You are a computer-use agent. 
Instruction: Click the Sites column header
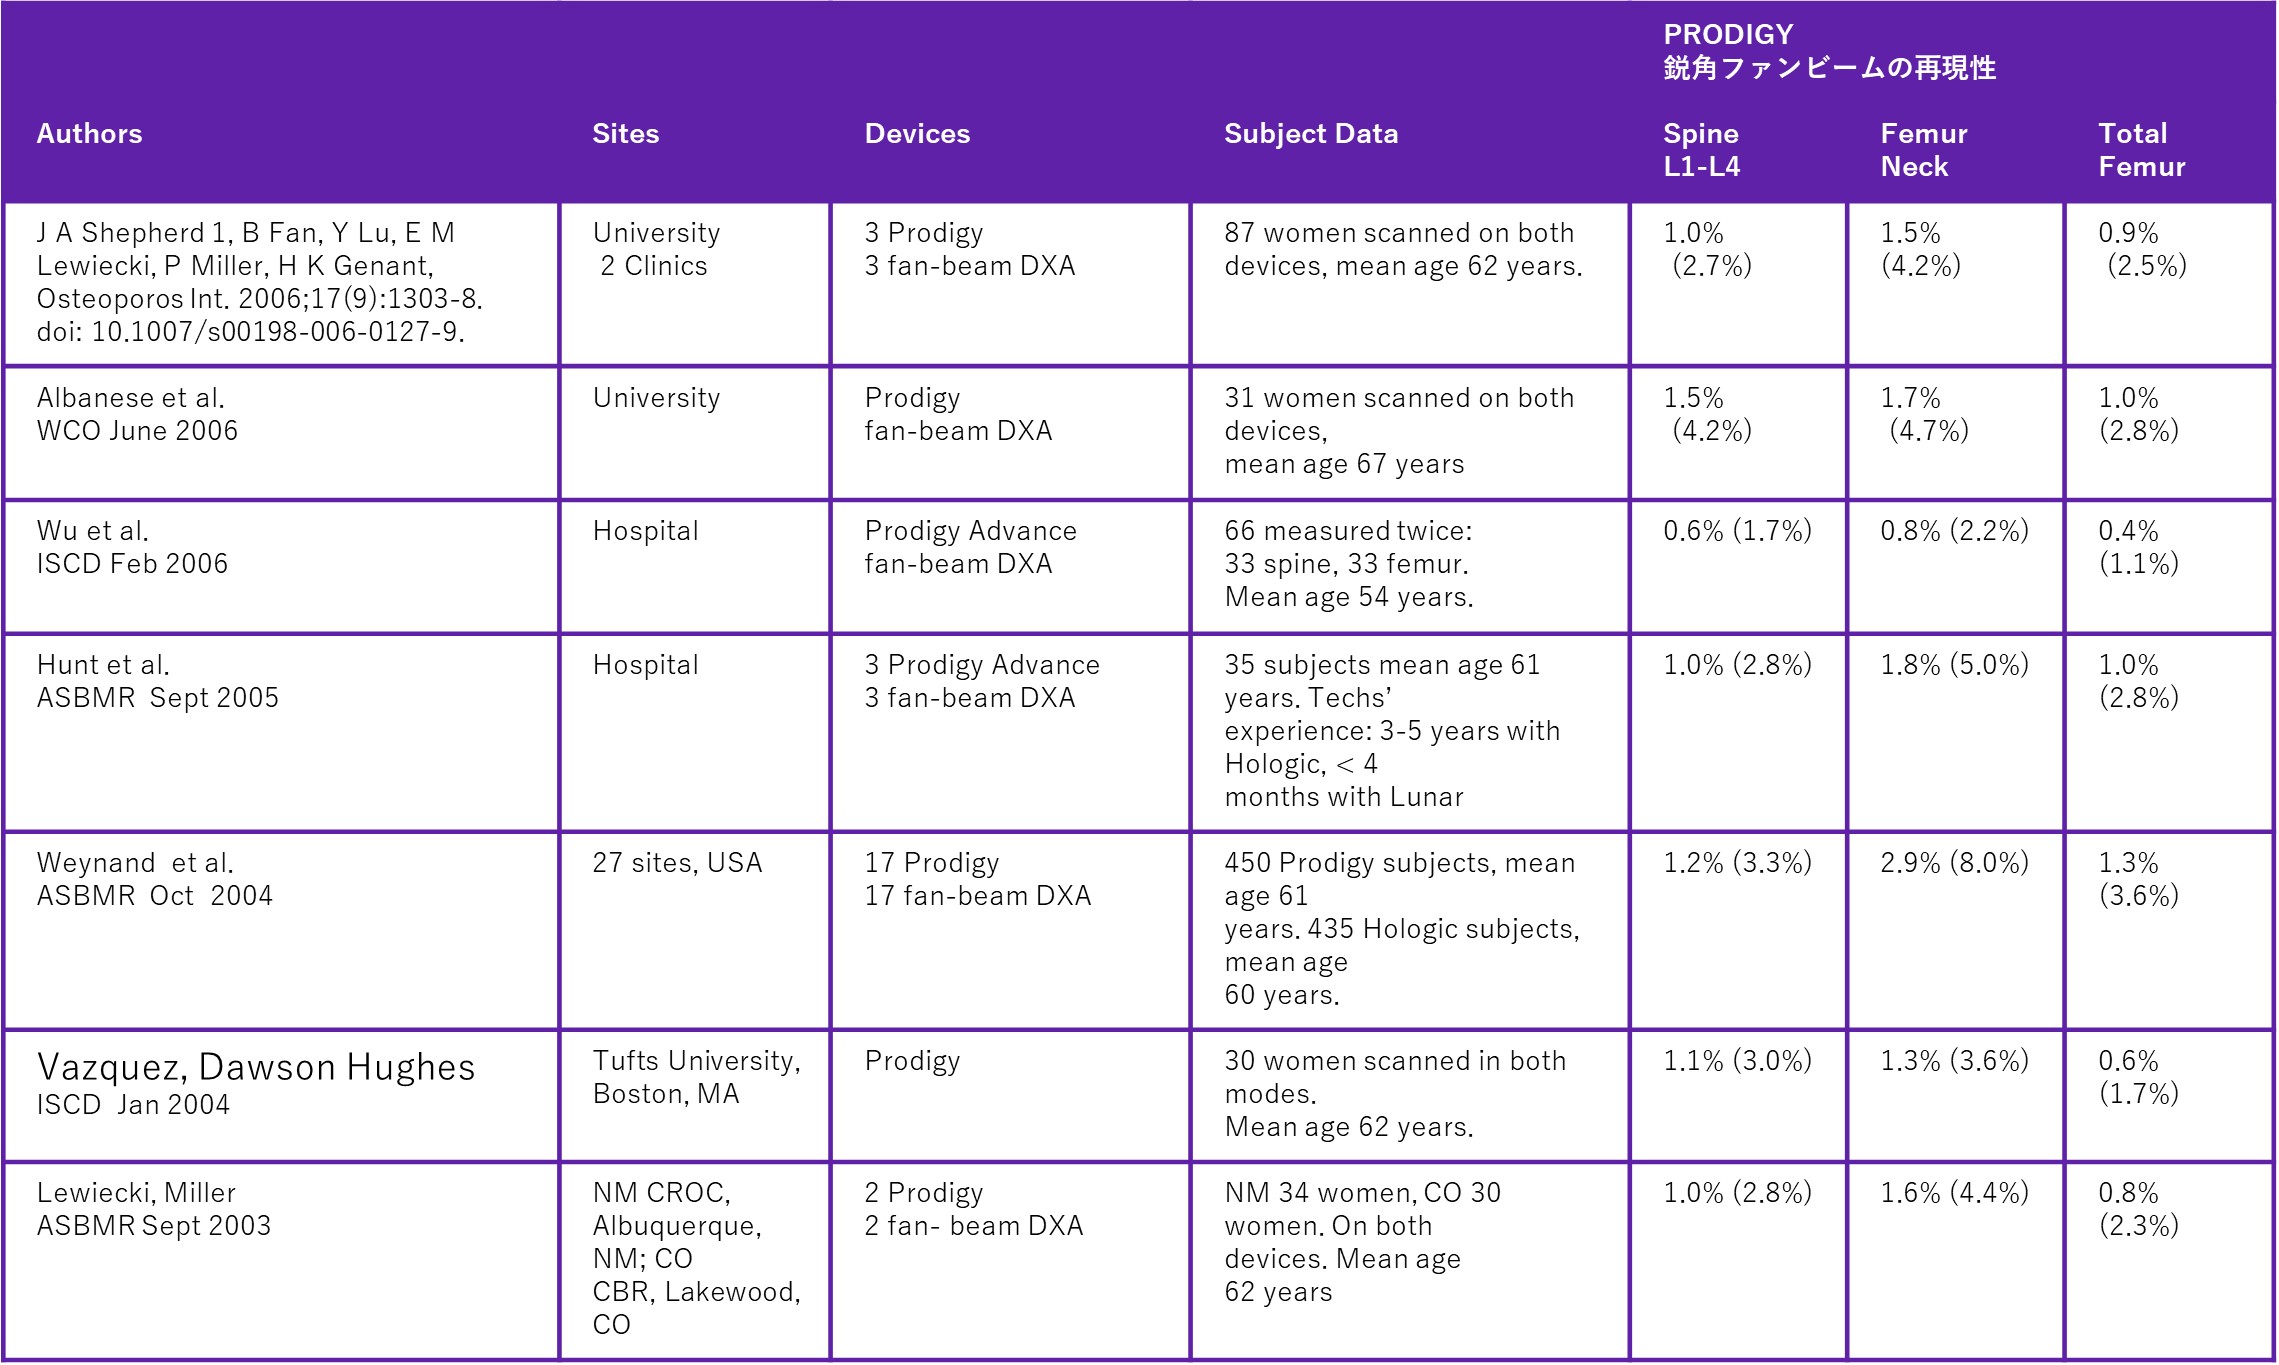point(625,134)
